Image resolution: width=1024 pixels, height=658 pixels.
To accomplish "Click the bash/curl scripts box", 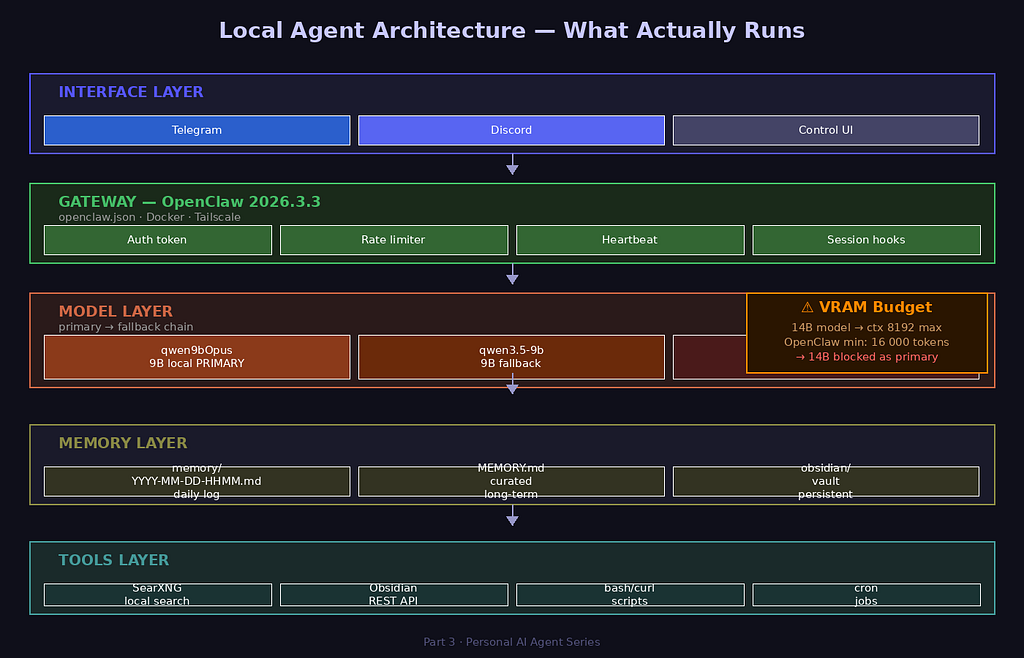I will click(x=630, y=595).
